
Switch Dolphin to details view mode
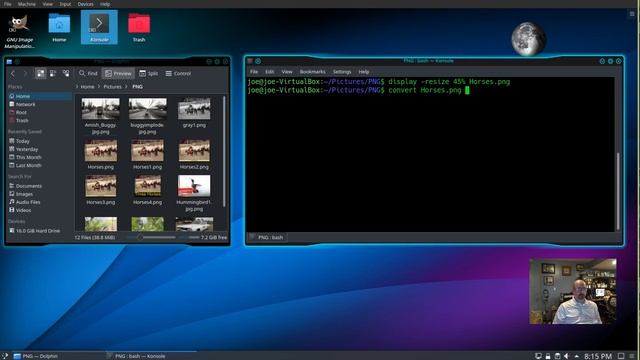pos(66,73)
